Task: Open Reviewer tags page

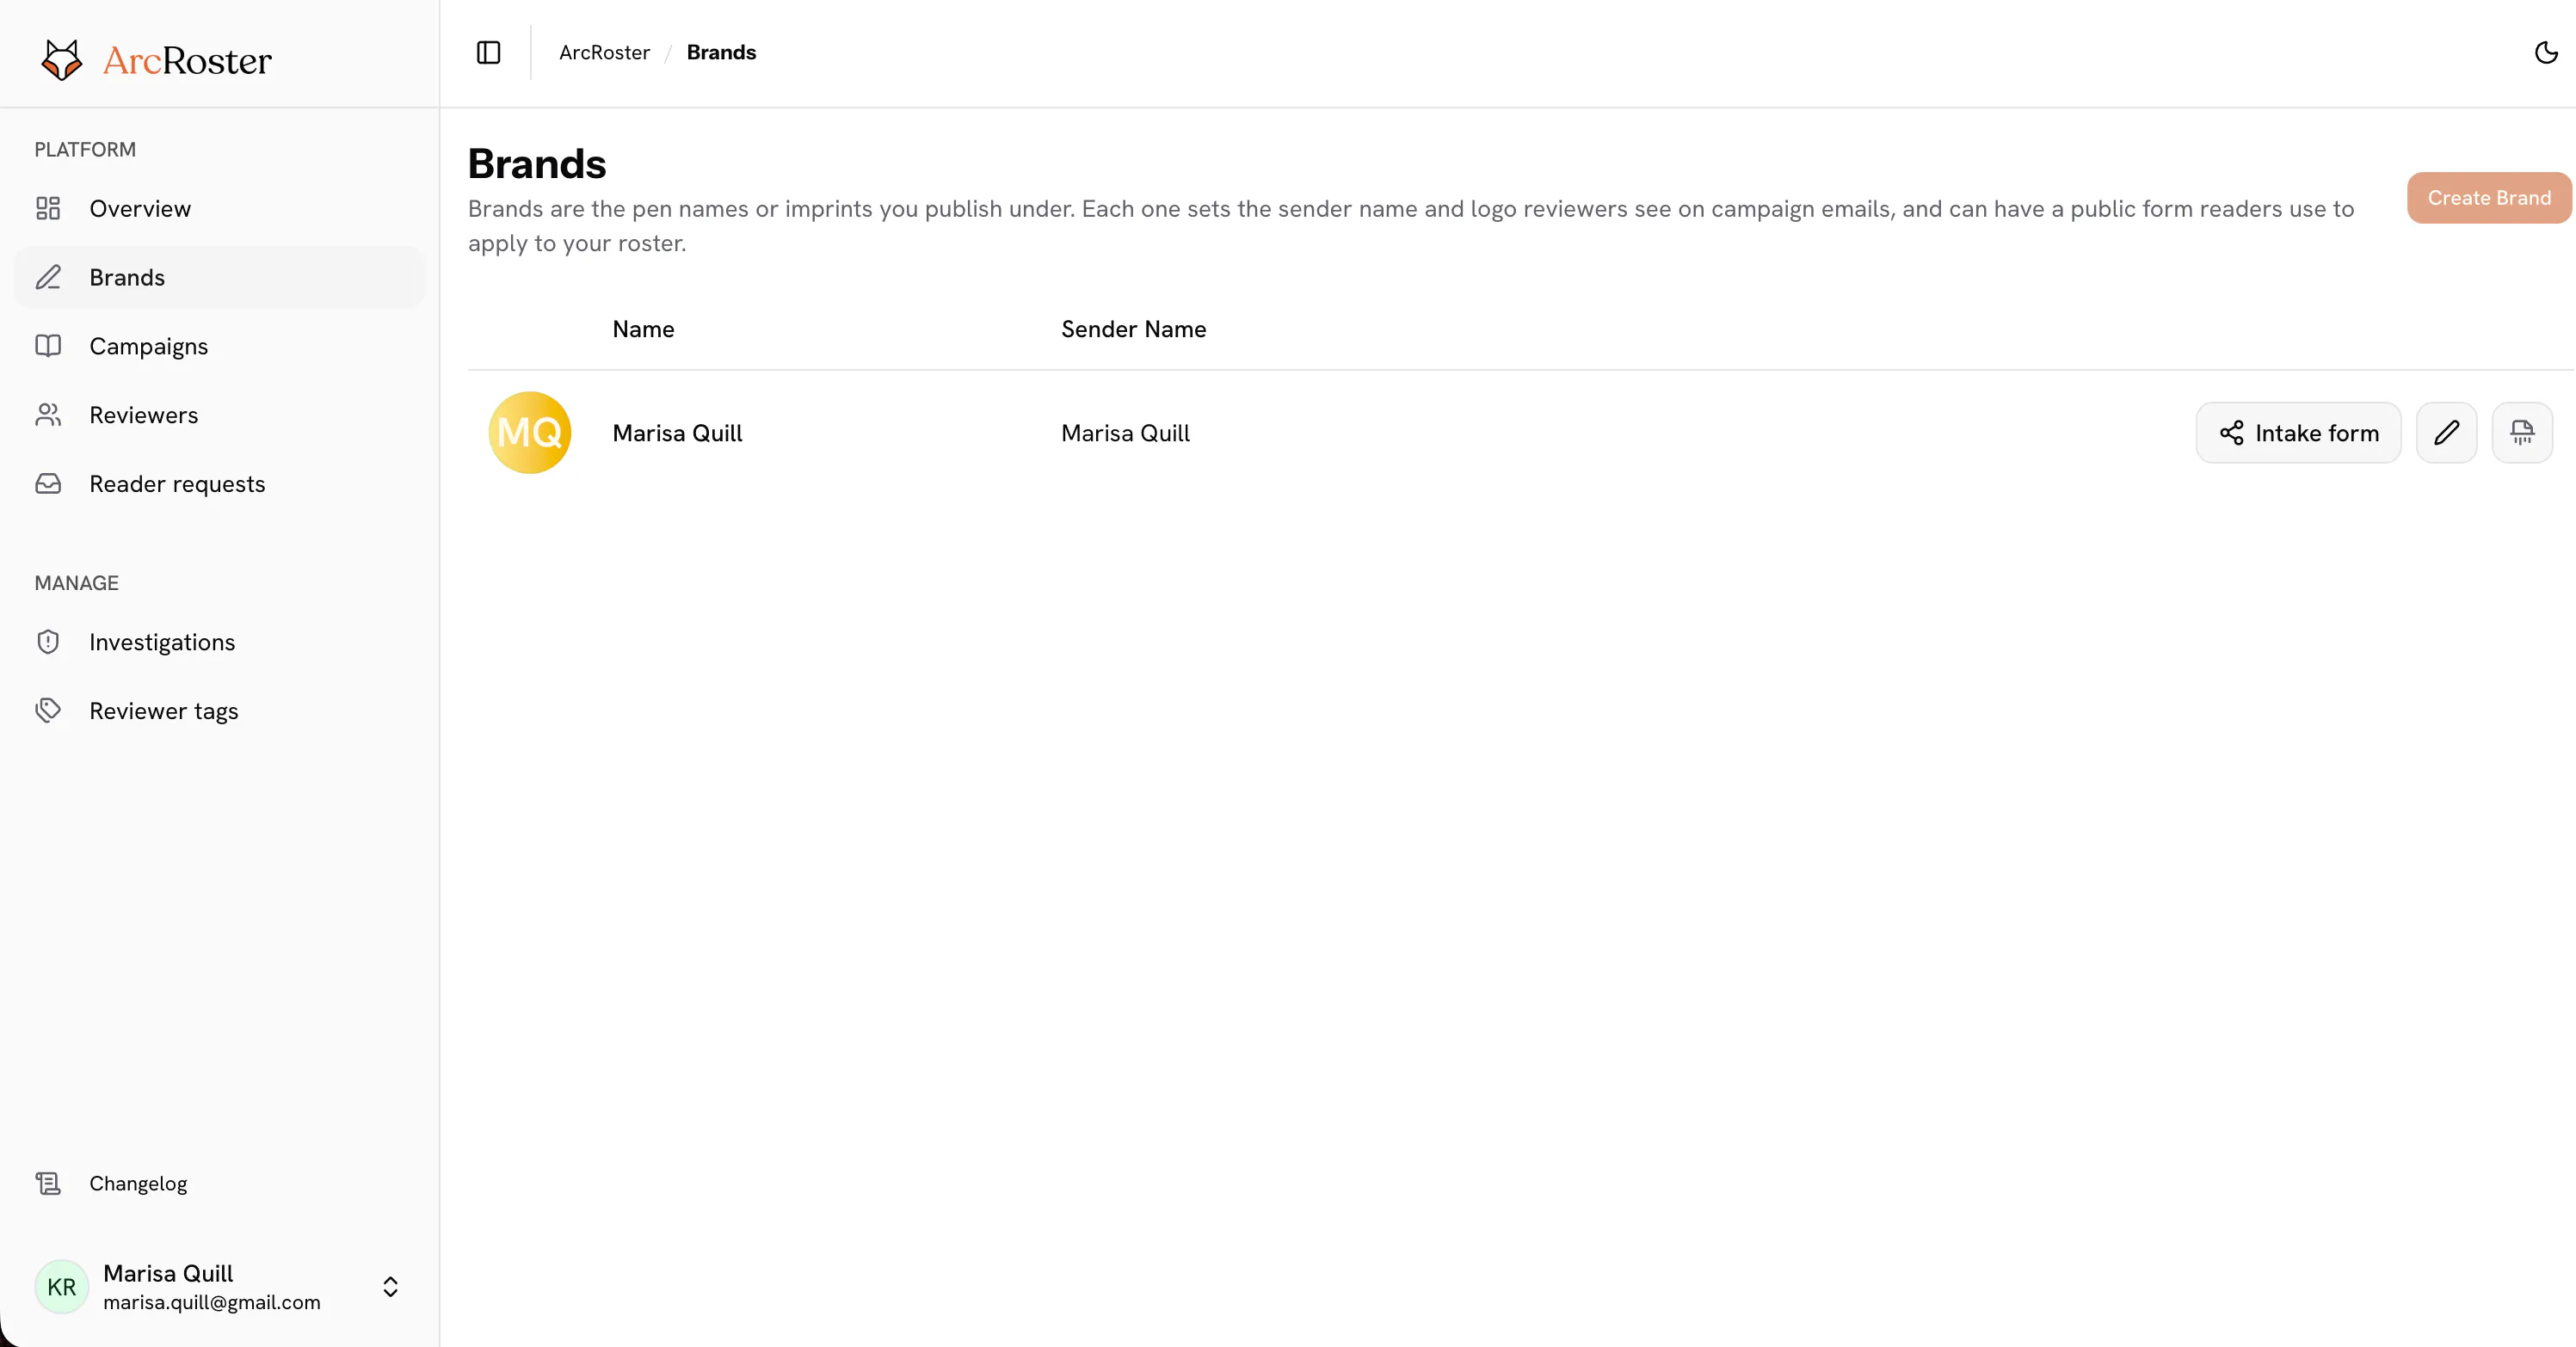Action: tap(220, 711)
